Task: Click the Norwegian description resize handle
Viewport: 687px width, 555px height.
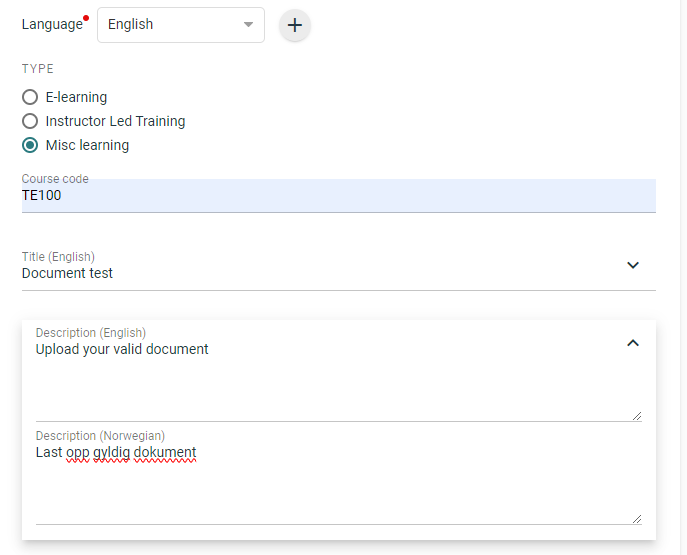Action: pos(637,519)
